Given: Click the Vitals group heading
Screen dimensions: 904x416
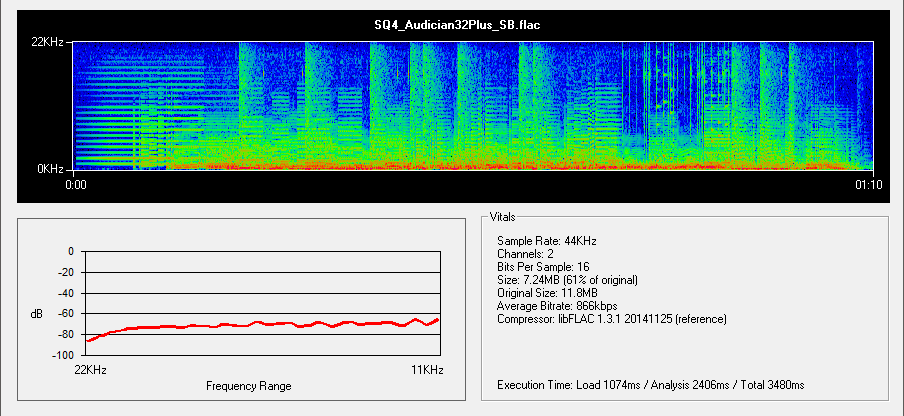Looking at the screenshot, I should click(x=503, y=216).
